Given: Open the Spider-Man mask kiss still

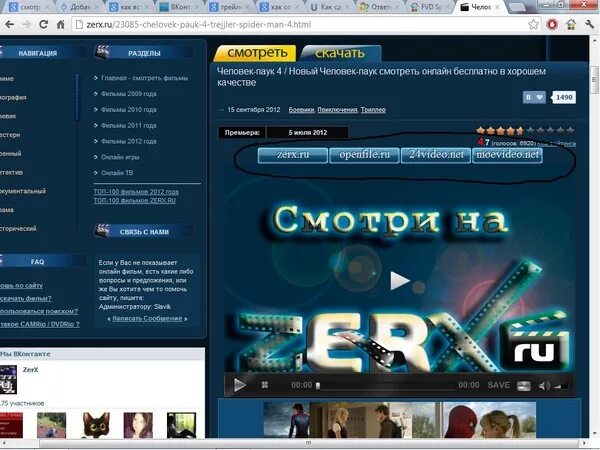Looking at the screenshot, I should (x=489, y=420).
